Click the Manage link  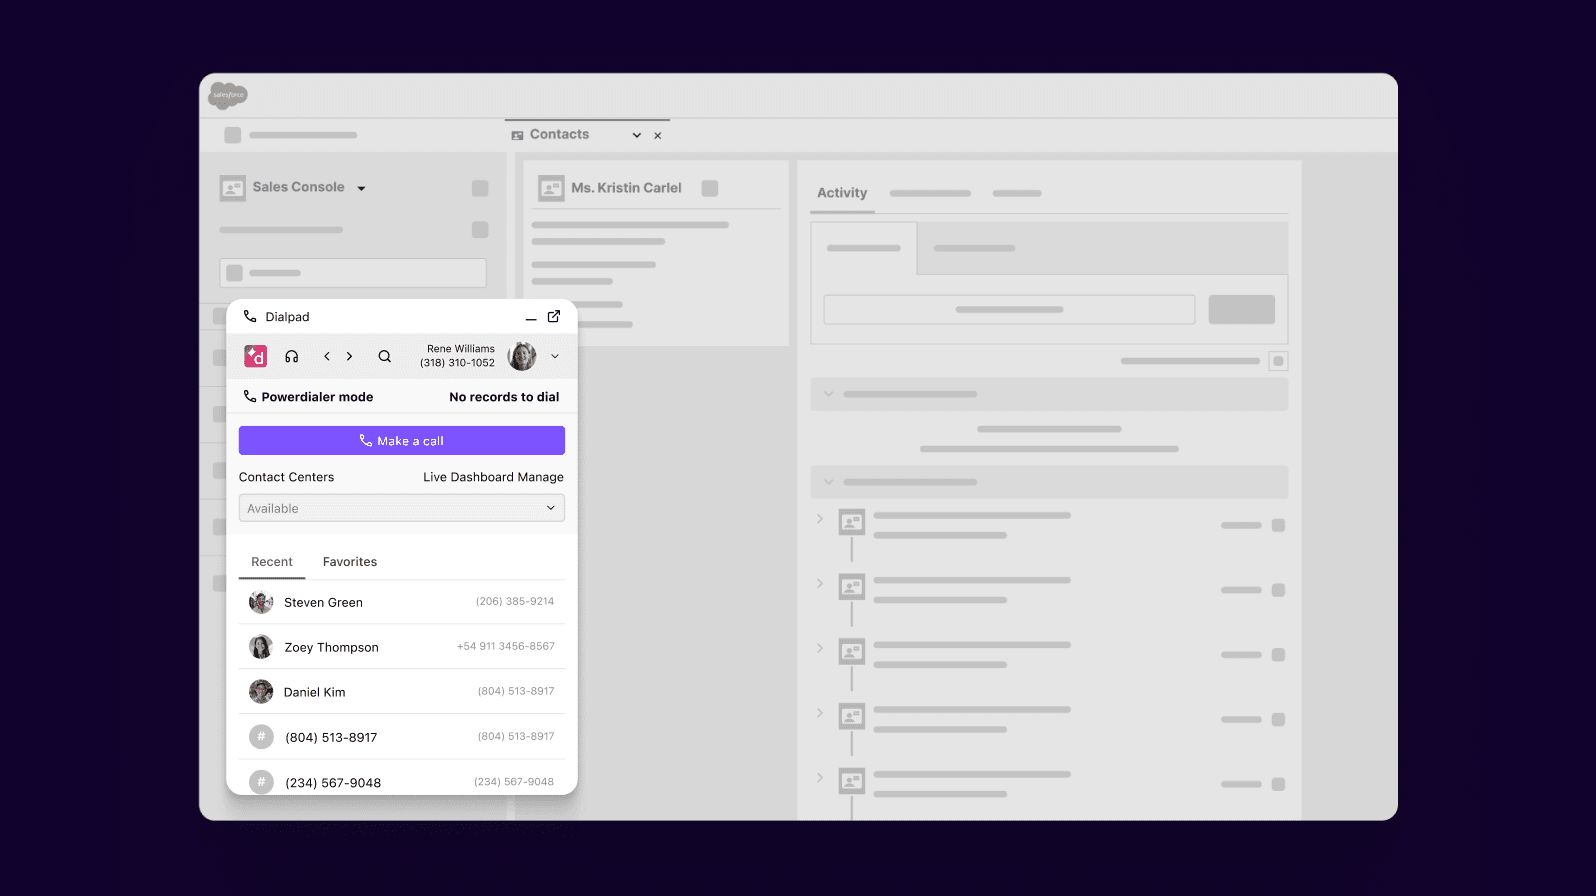click(541, 477)
